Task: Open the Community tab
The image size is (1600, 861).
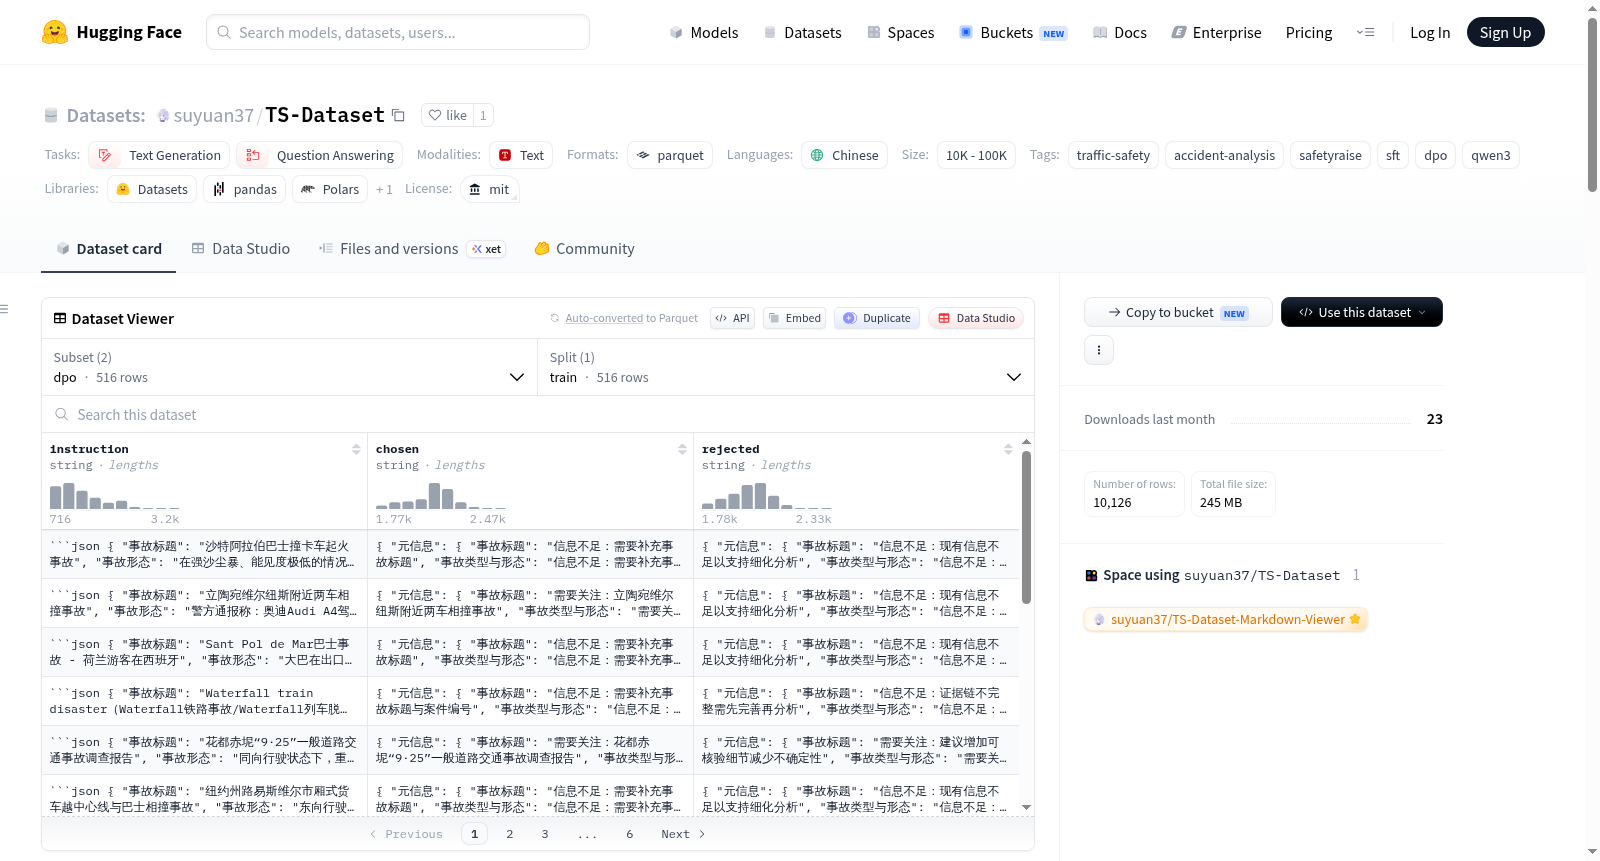Action: click(584, 249)
